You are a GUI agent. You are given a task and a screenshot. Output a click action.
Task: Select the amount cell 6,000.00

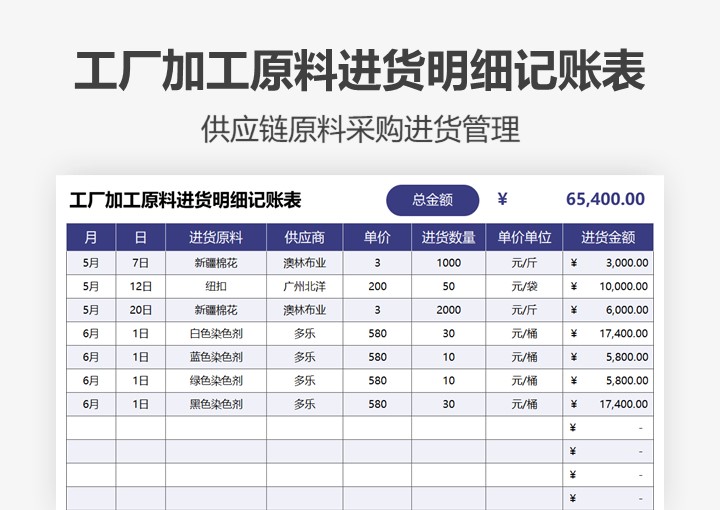[608, 310]
